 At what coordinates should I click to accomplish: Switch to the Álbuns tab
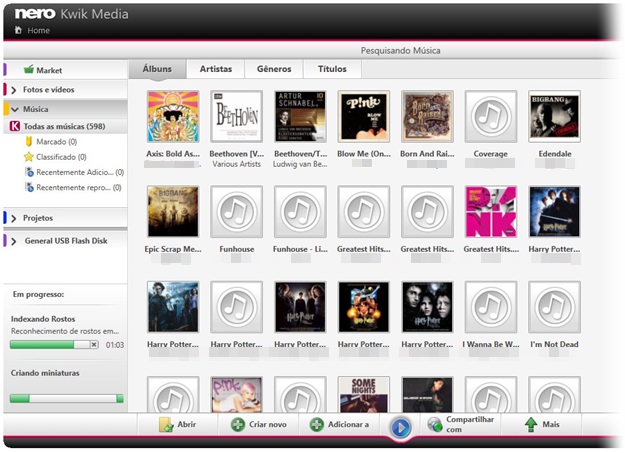[x=157, y=69]
